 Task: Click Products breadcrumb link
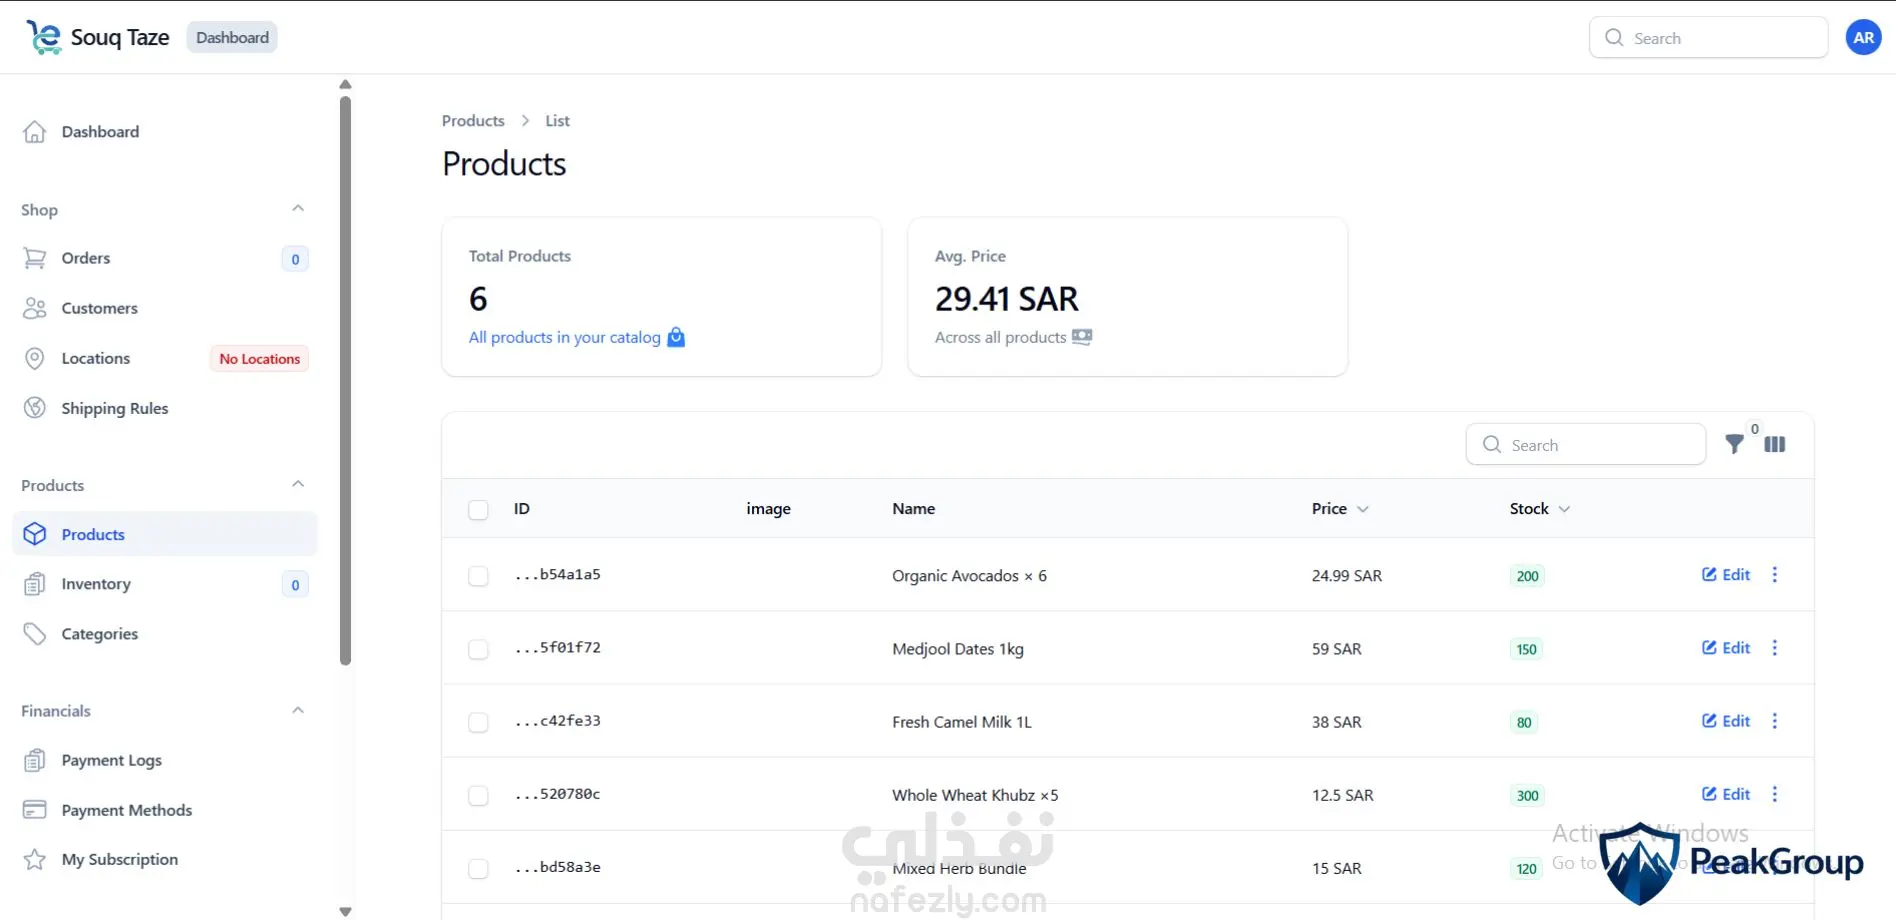(473, 121)
